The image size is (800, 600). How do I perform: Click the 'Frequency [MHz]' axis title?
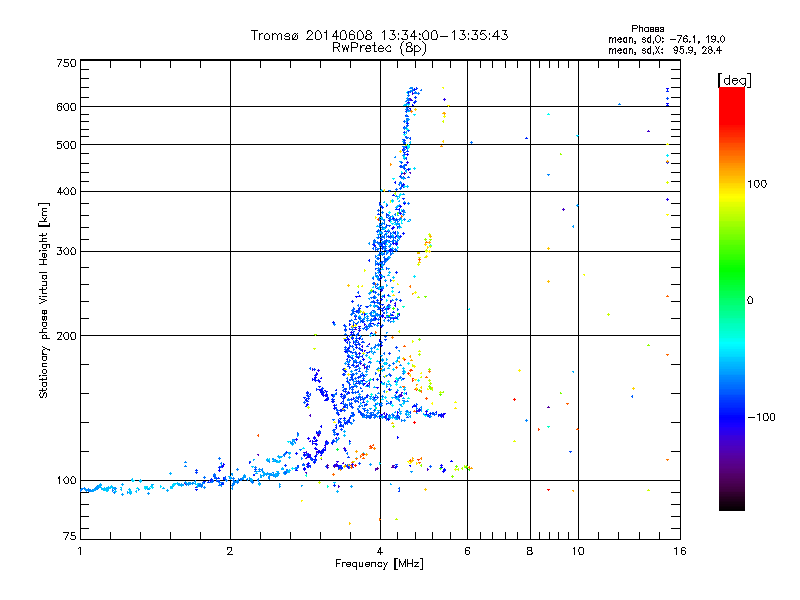[379, 564]
